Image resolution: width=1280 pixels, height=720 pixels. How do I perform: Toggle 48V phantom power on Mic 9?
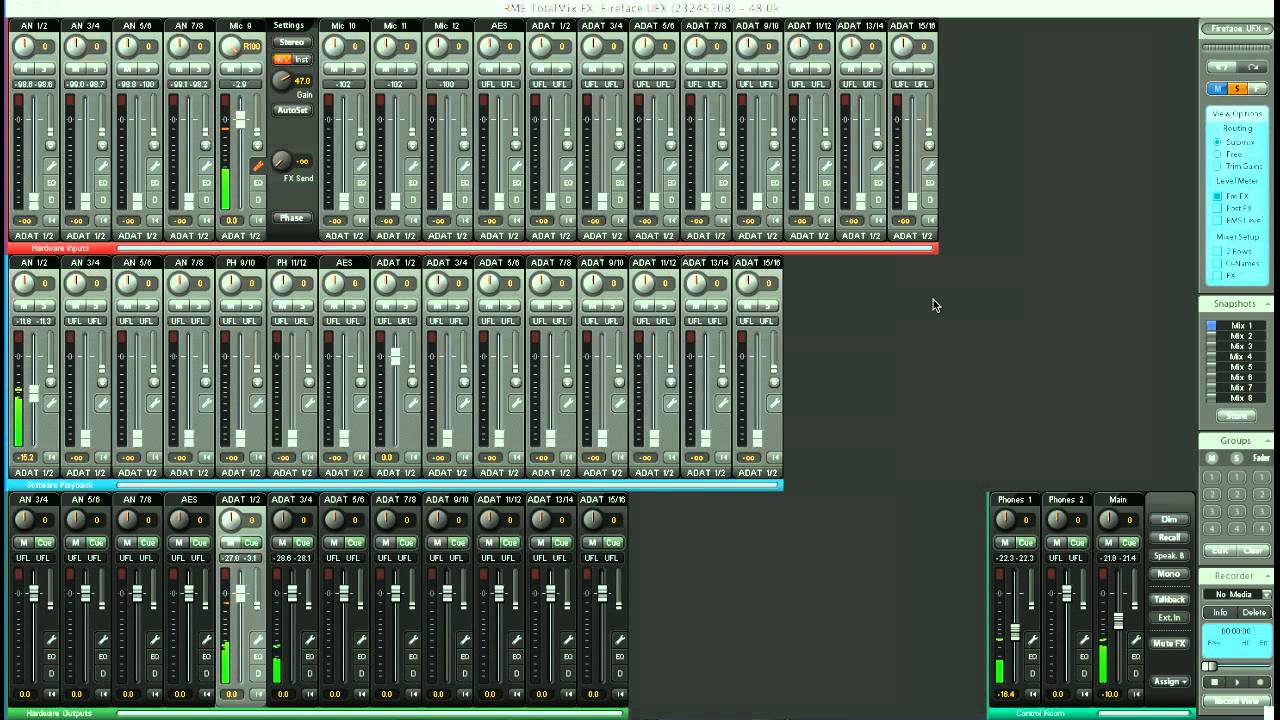(282, 59)
